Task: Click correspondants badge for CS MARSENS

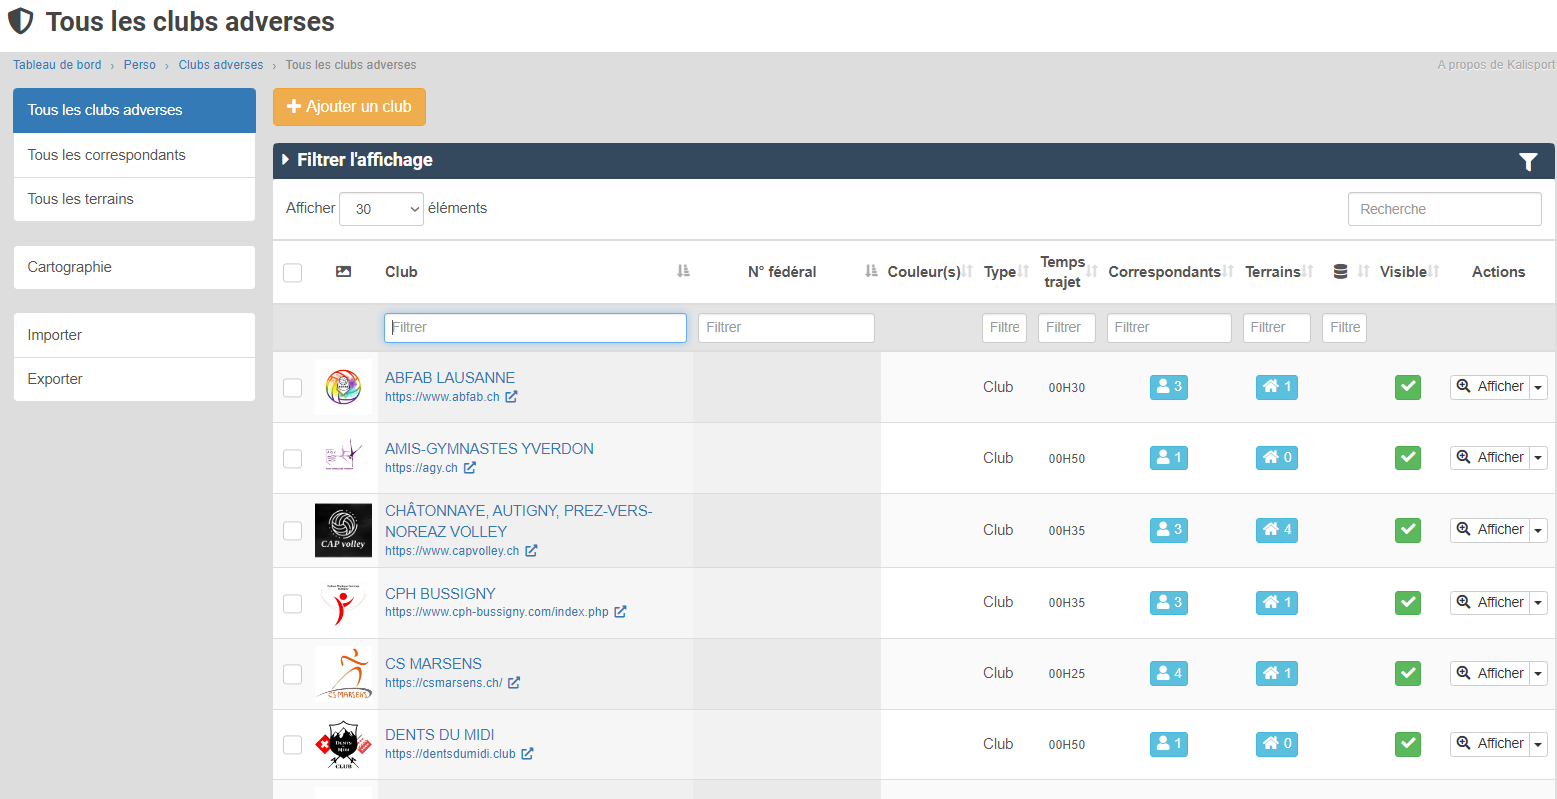Action: (x=1168, y=673)
